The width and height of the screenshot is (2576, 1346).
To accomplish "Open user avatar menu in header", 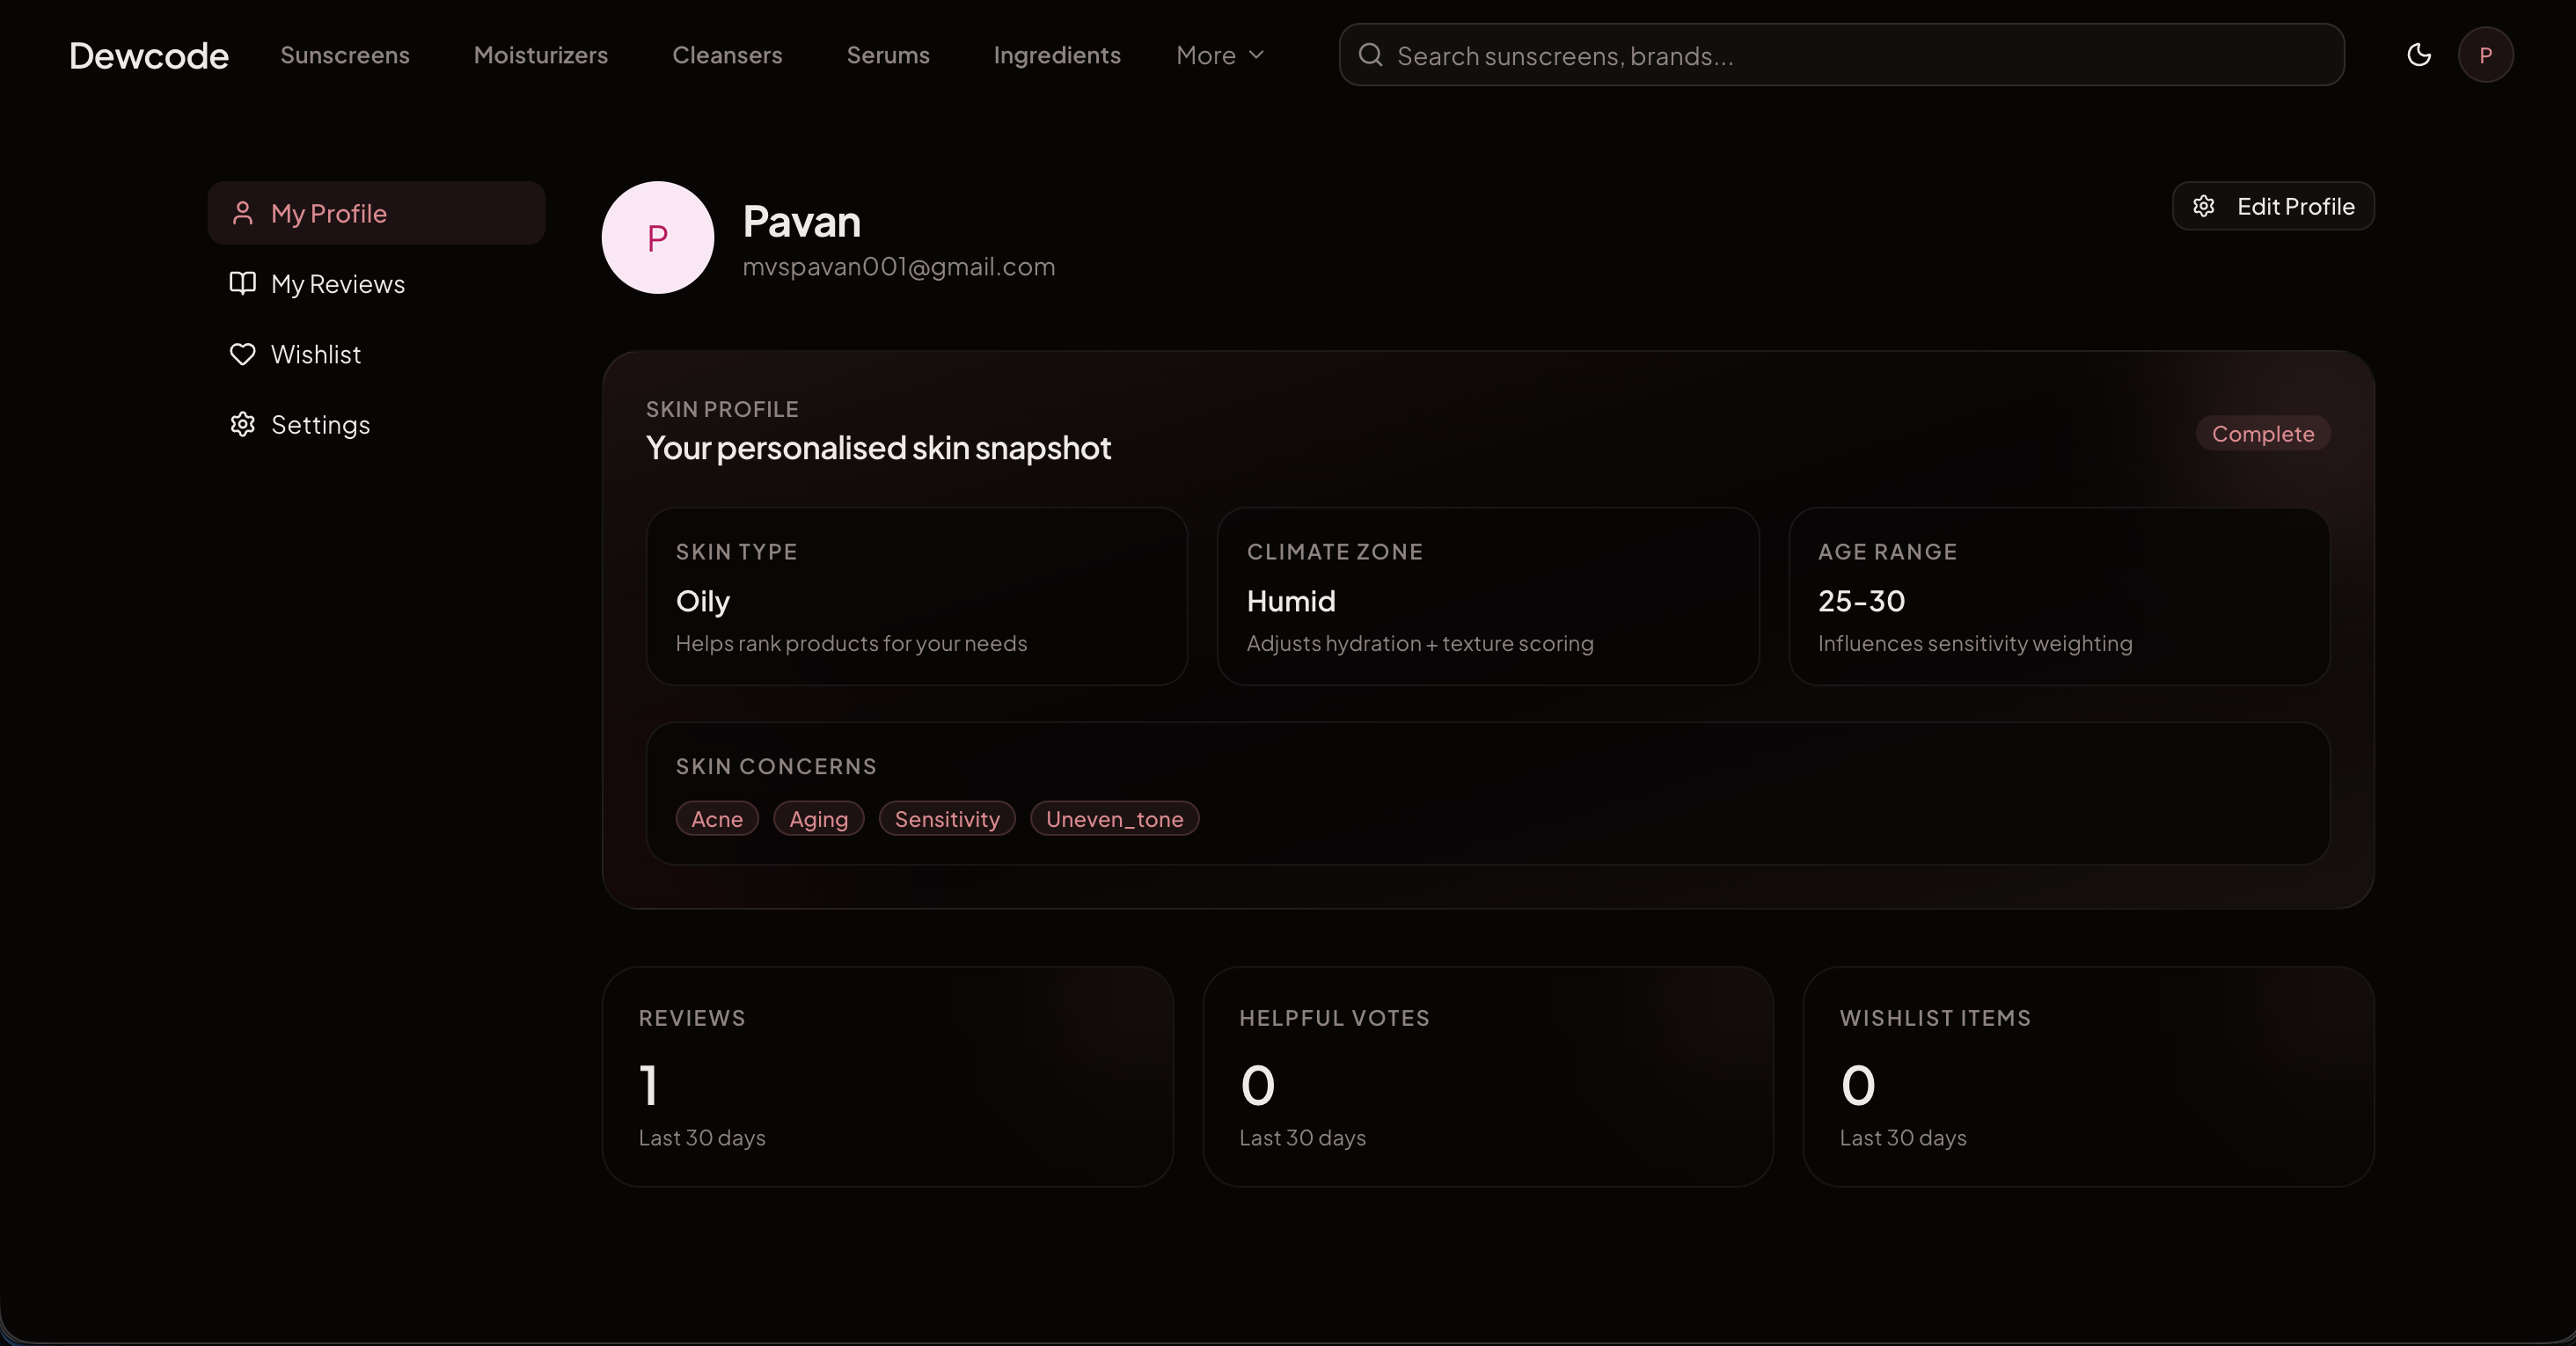I will [2485, 55].
